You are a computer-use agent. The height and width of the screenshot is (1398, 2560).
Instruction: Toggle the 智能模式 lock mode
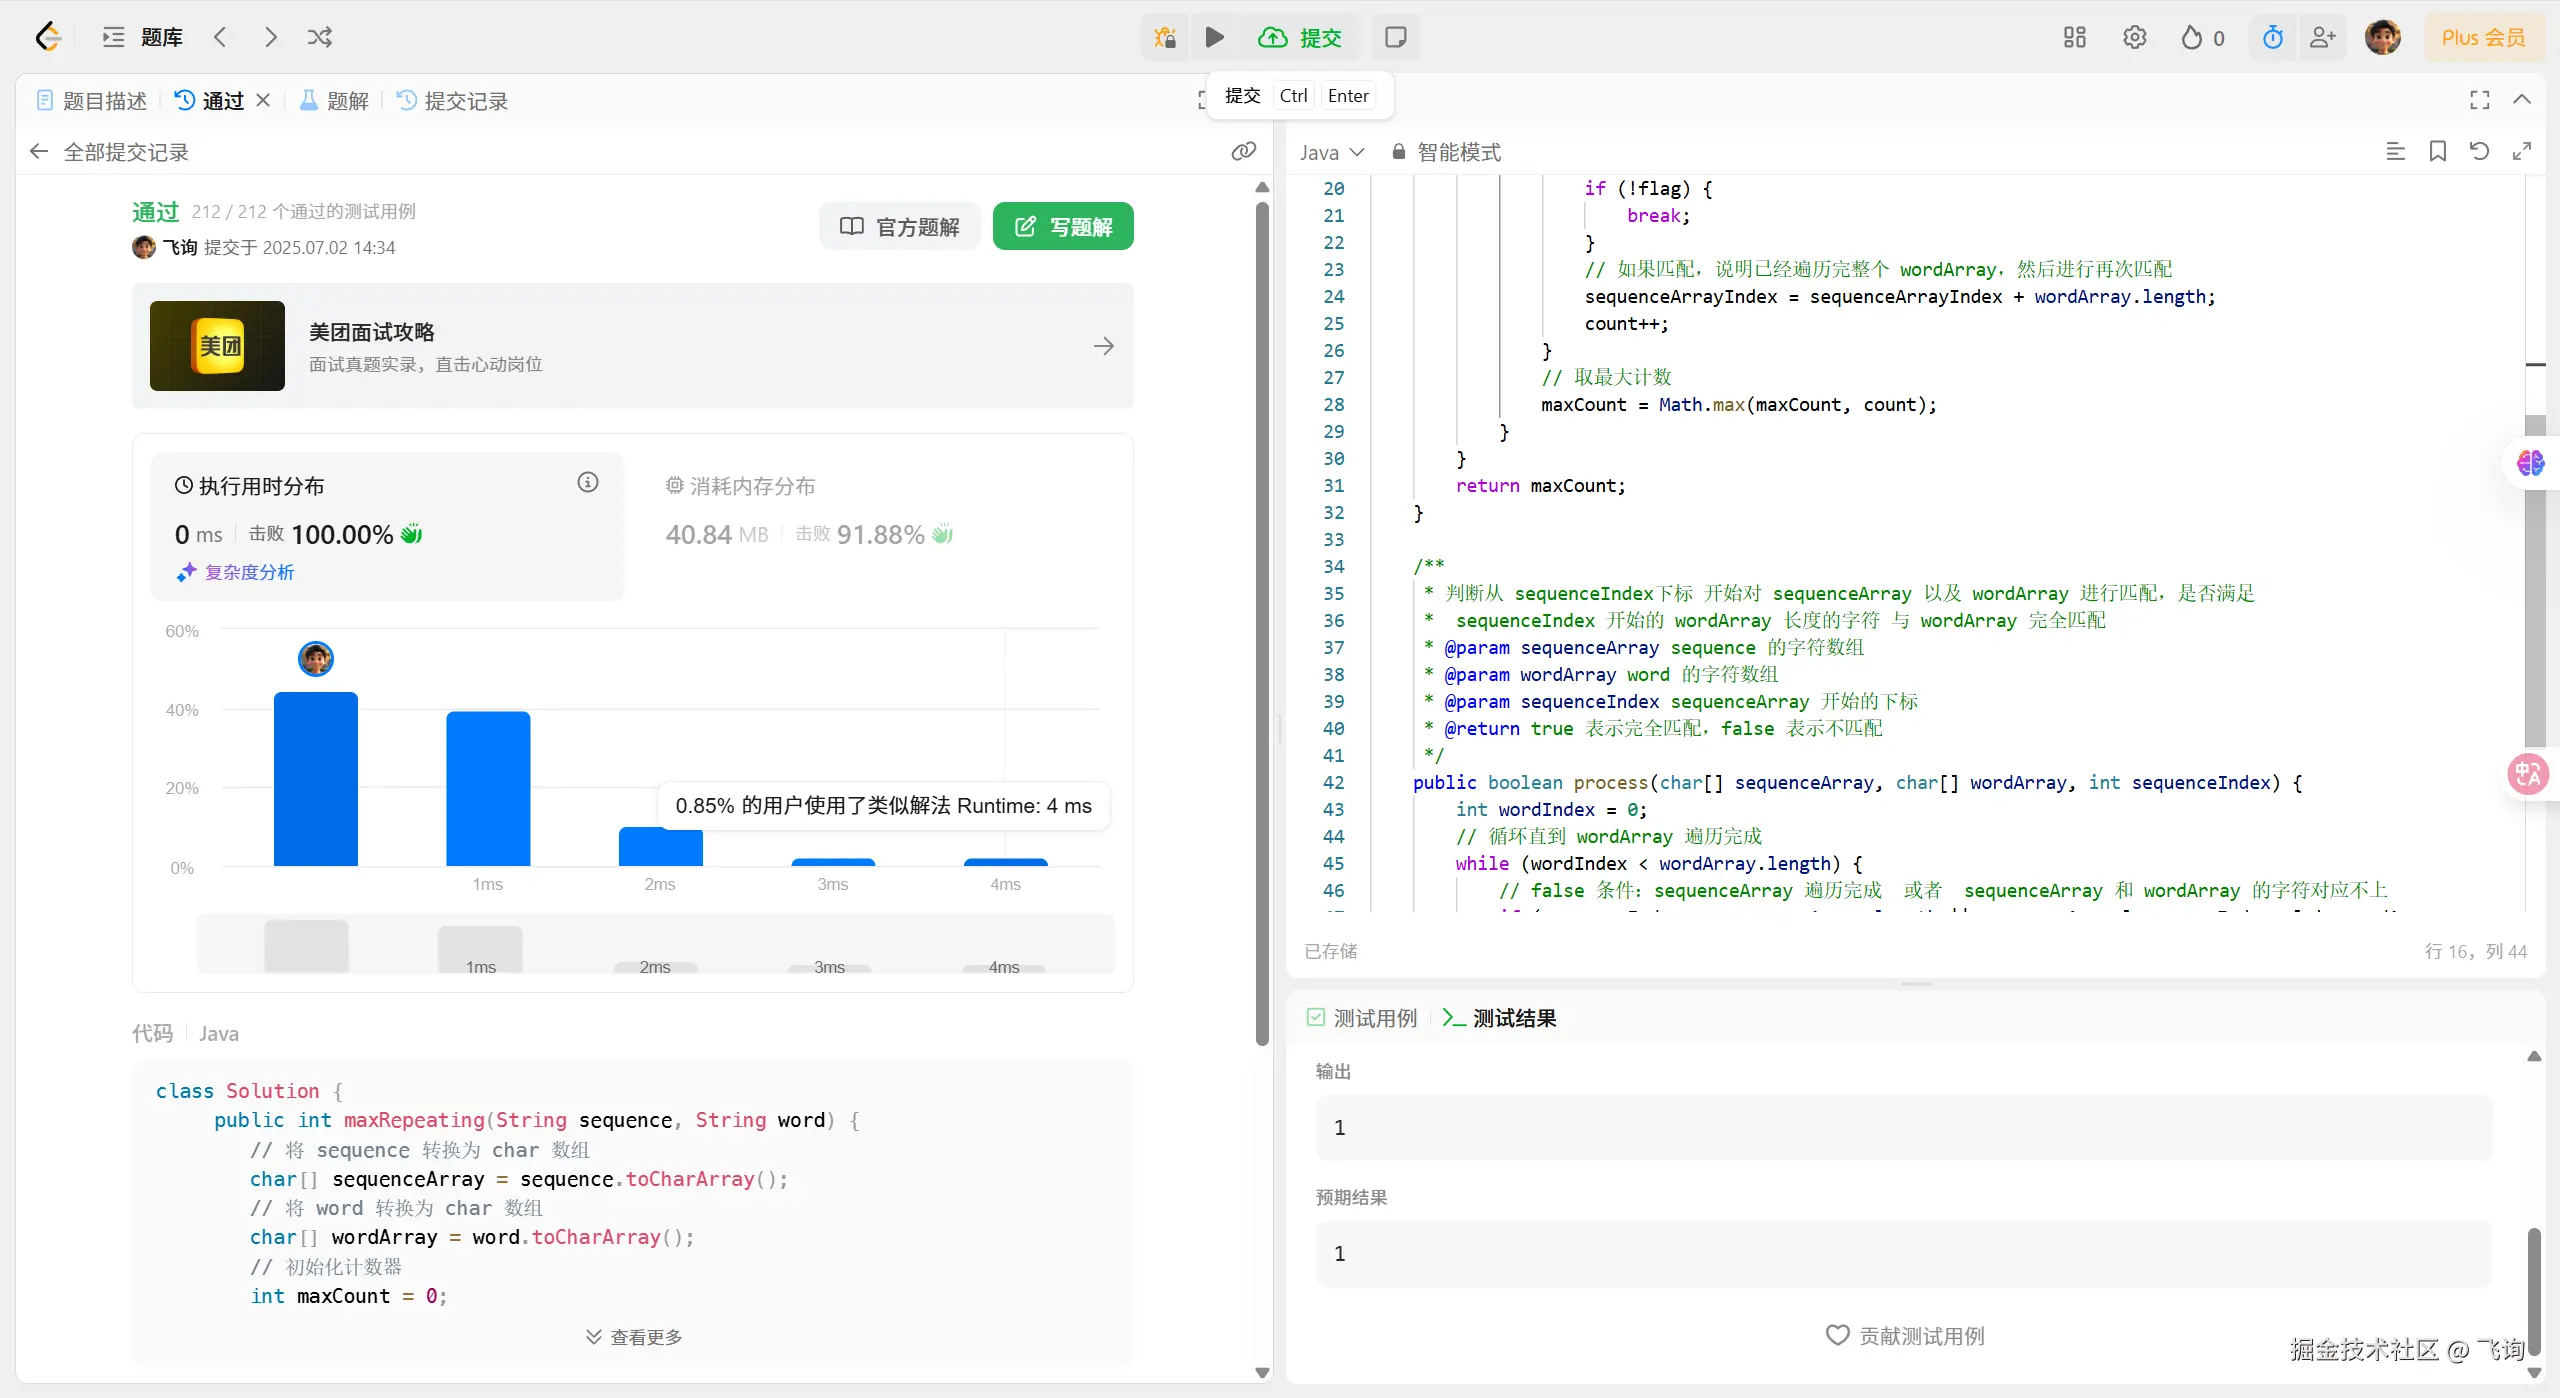point(1446,152)
